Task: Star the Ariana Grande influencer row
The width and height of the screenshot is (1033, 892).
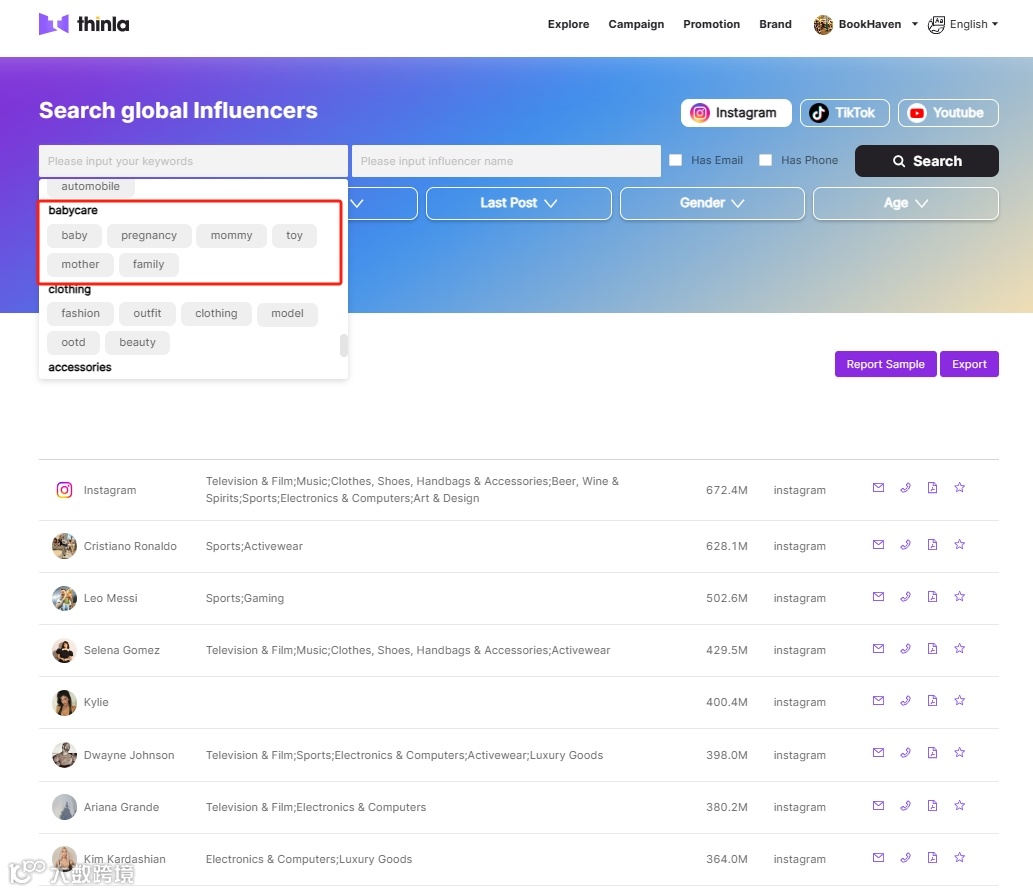Action: pos(959,806)
